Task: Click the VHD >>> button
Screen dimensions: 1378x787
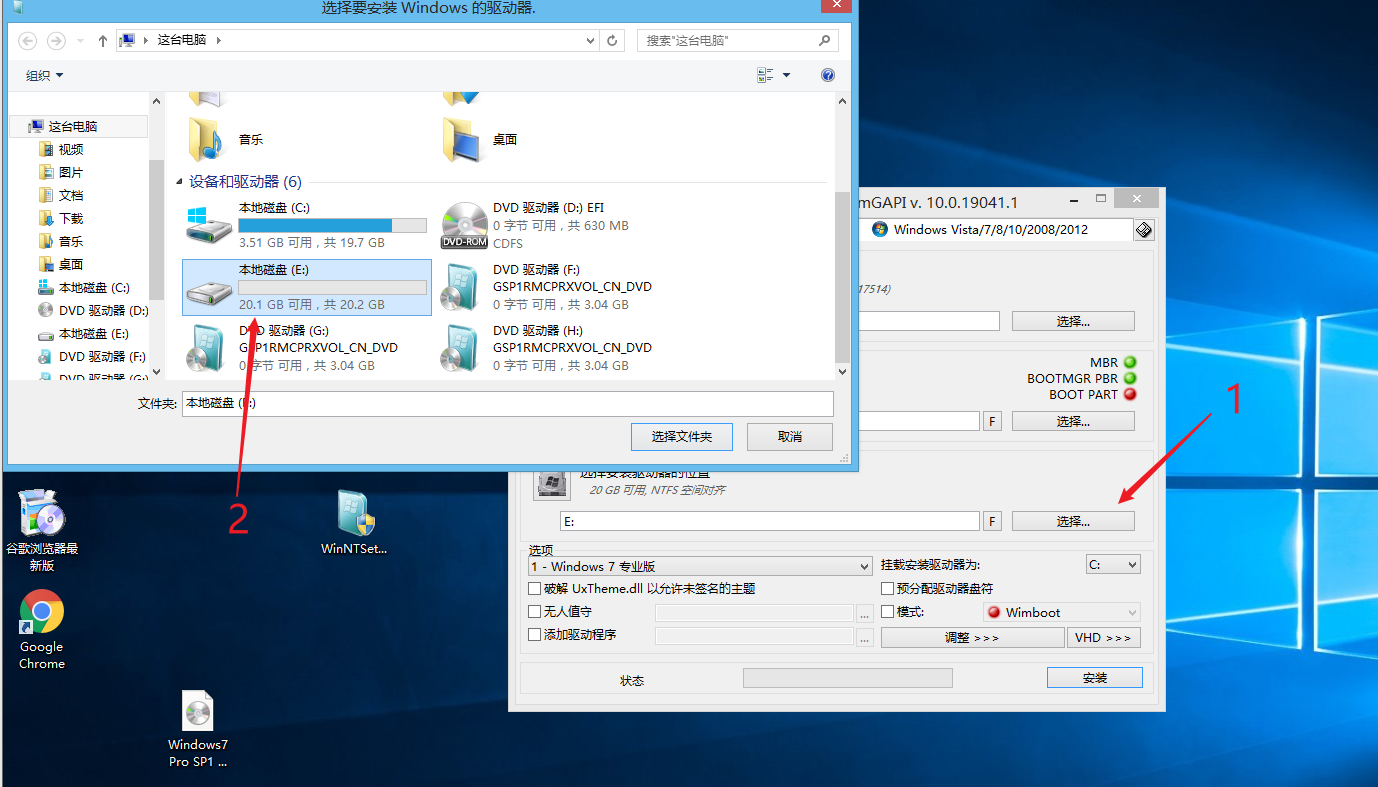Action: click(1104, 638)
